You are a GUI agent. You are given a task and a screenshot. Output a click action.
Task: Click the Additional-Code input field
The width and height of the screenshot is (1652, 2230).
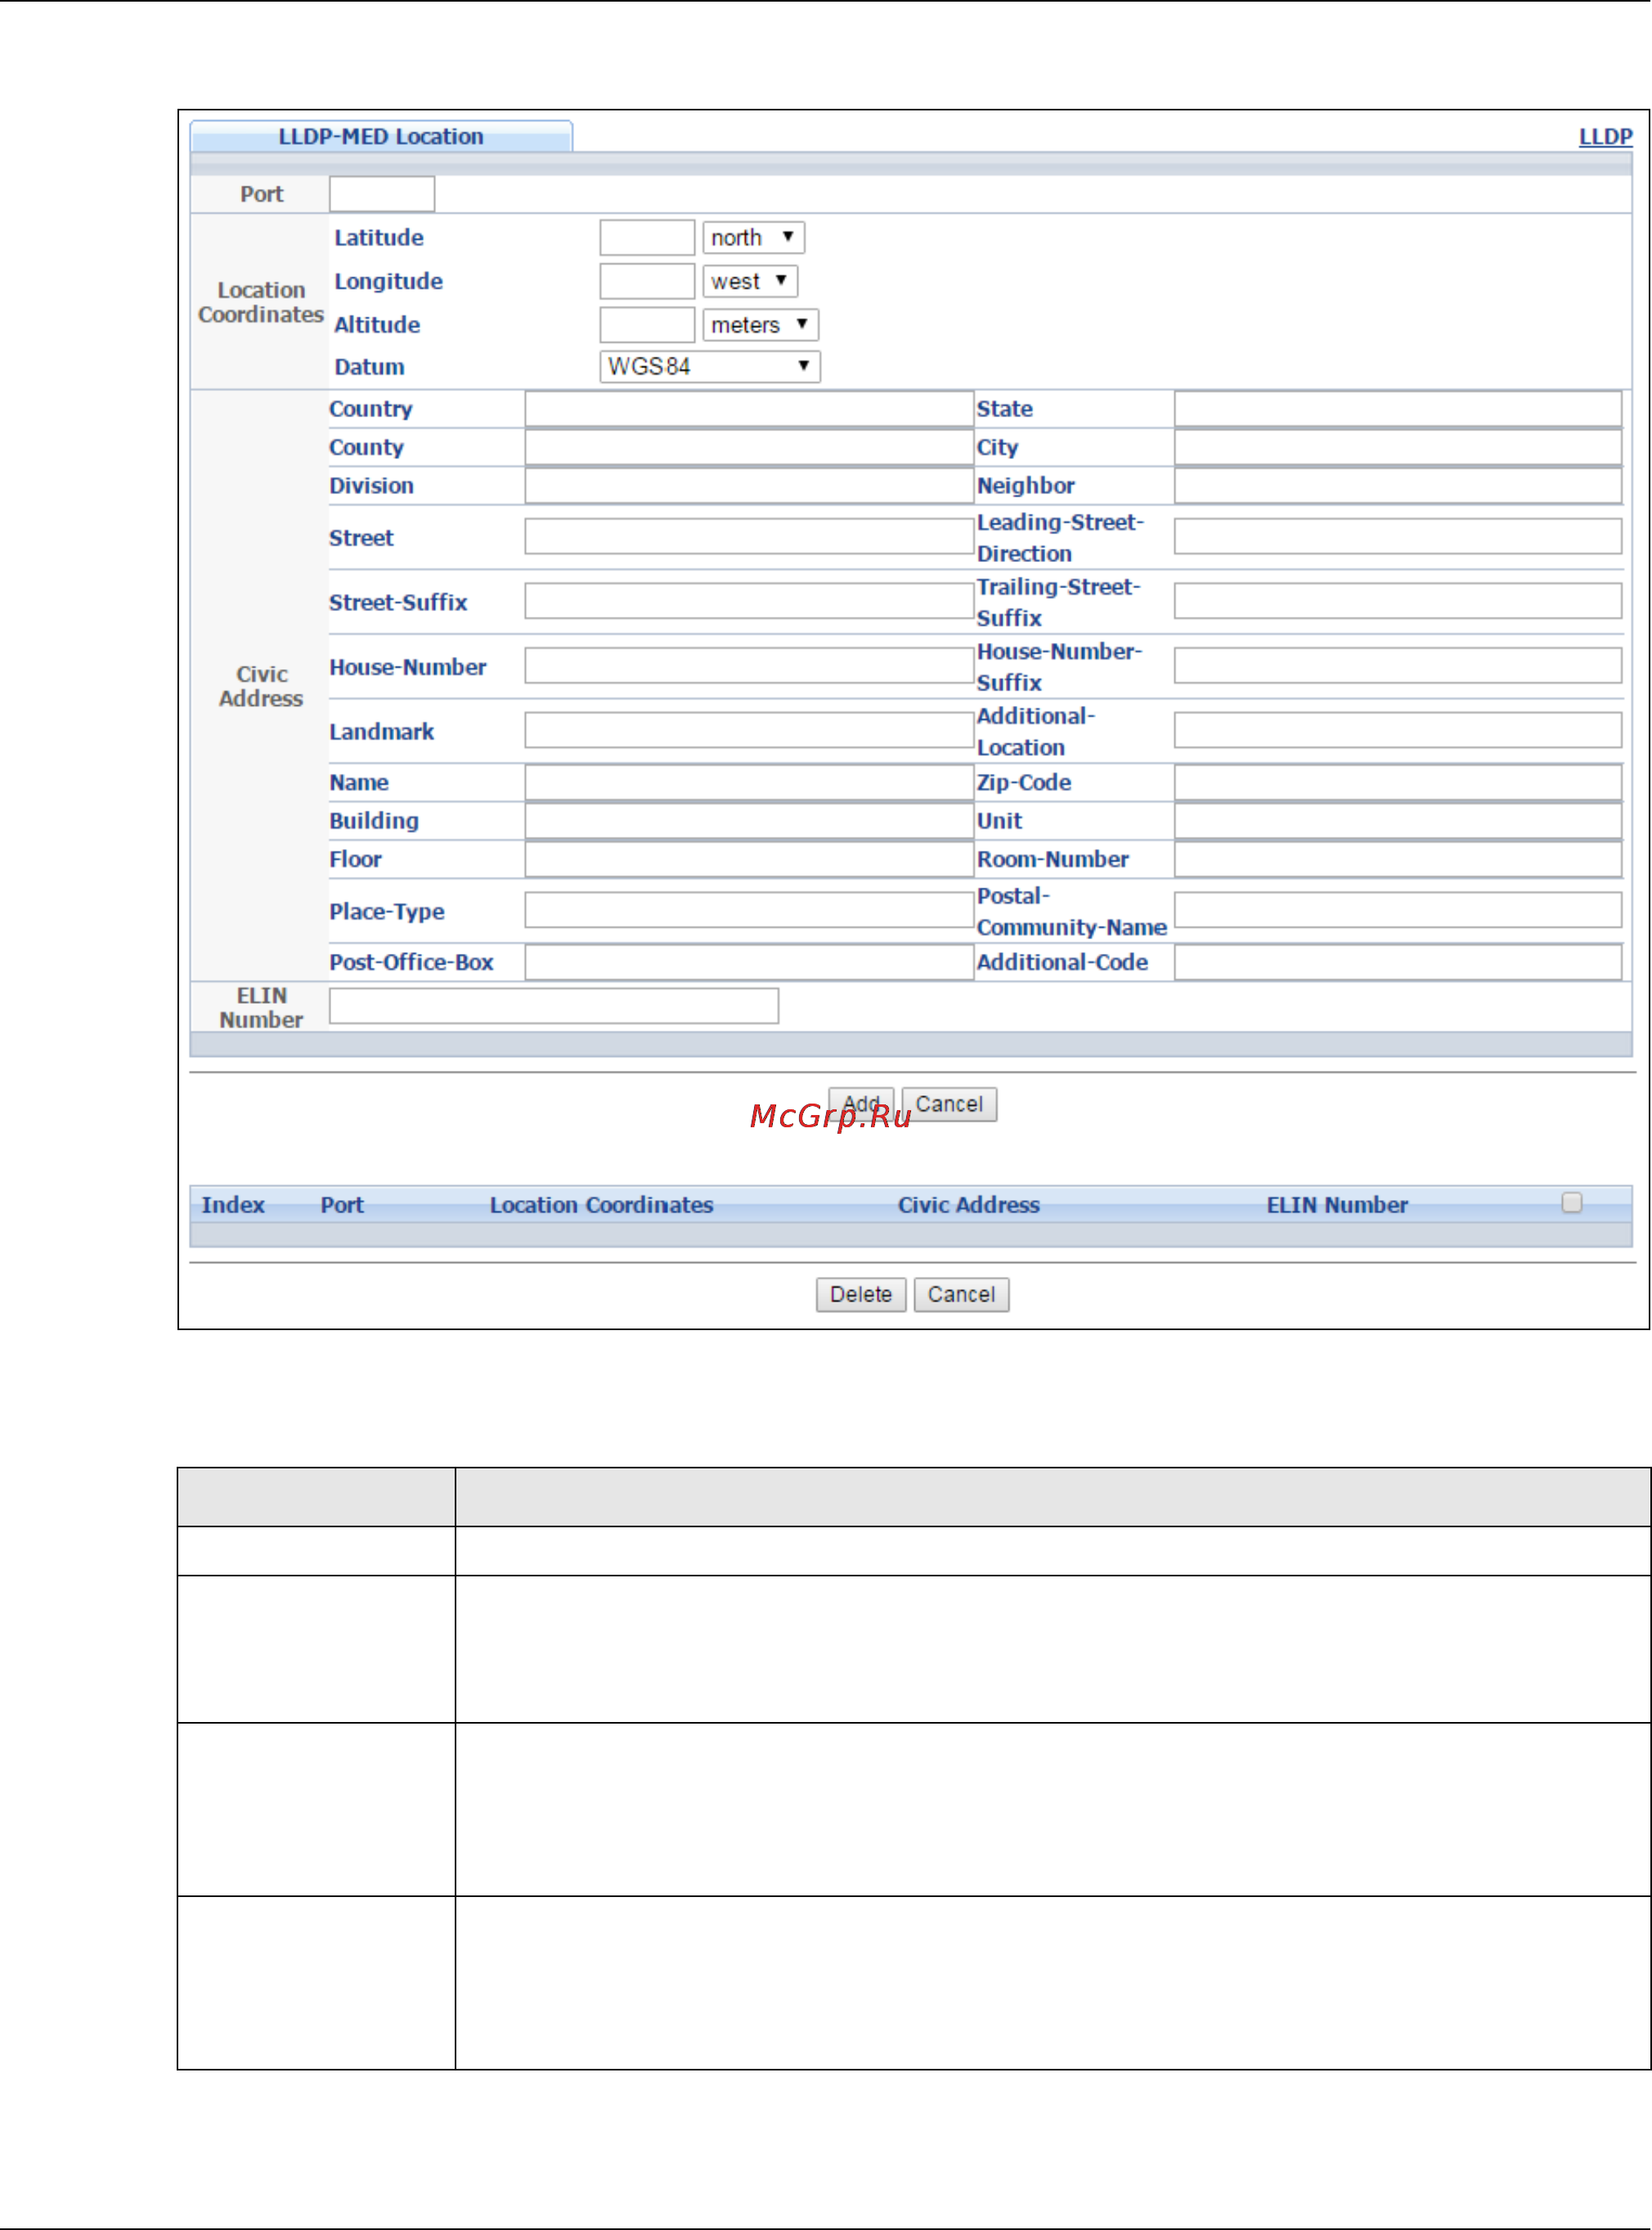pyautogui.click(x=1398, y=963)
